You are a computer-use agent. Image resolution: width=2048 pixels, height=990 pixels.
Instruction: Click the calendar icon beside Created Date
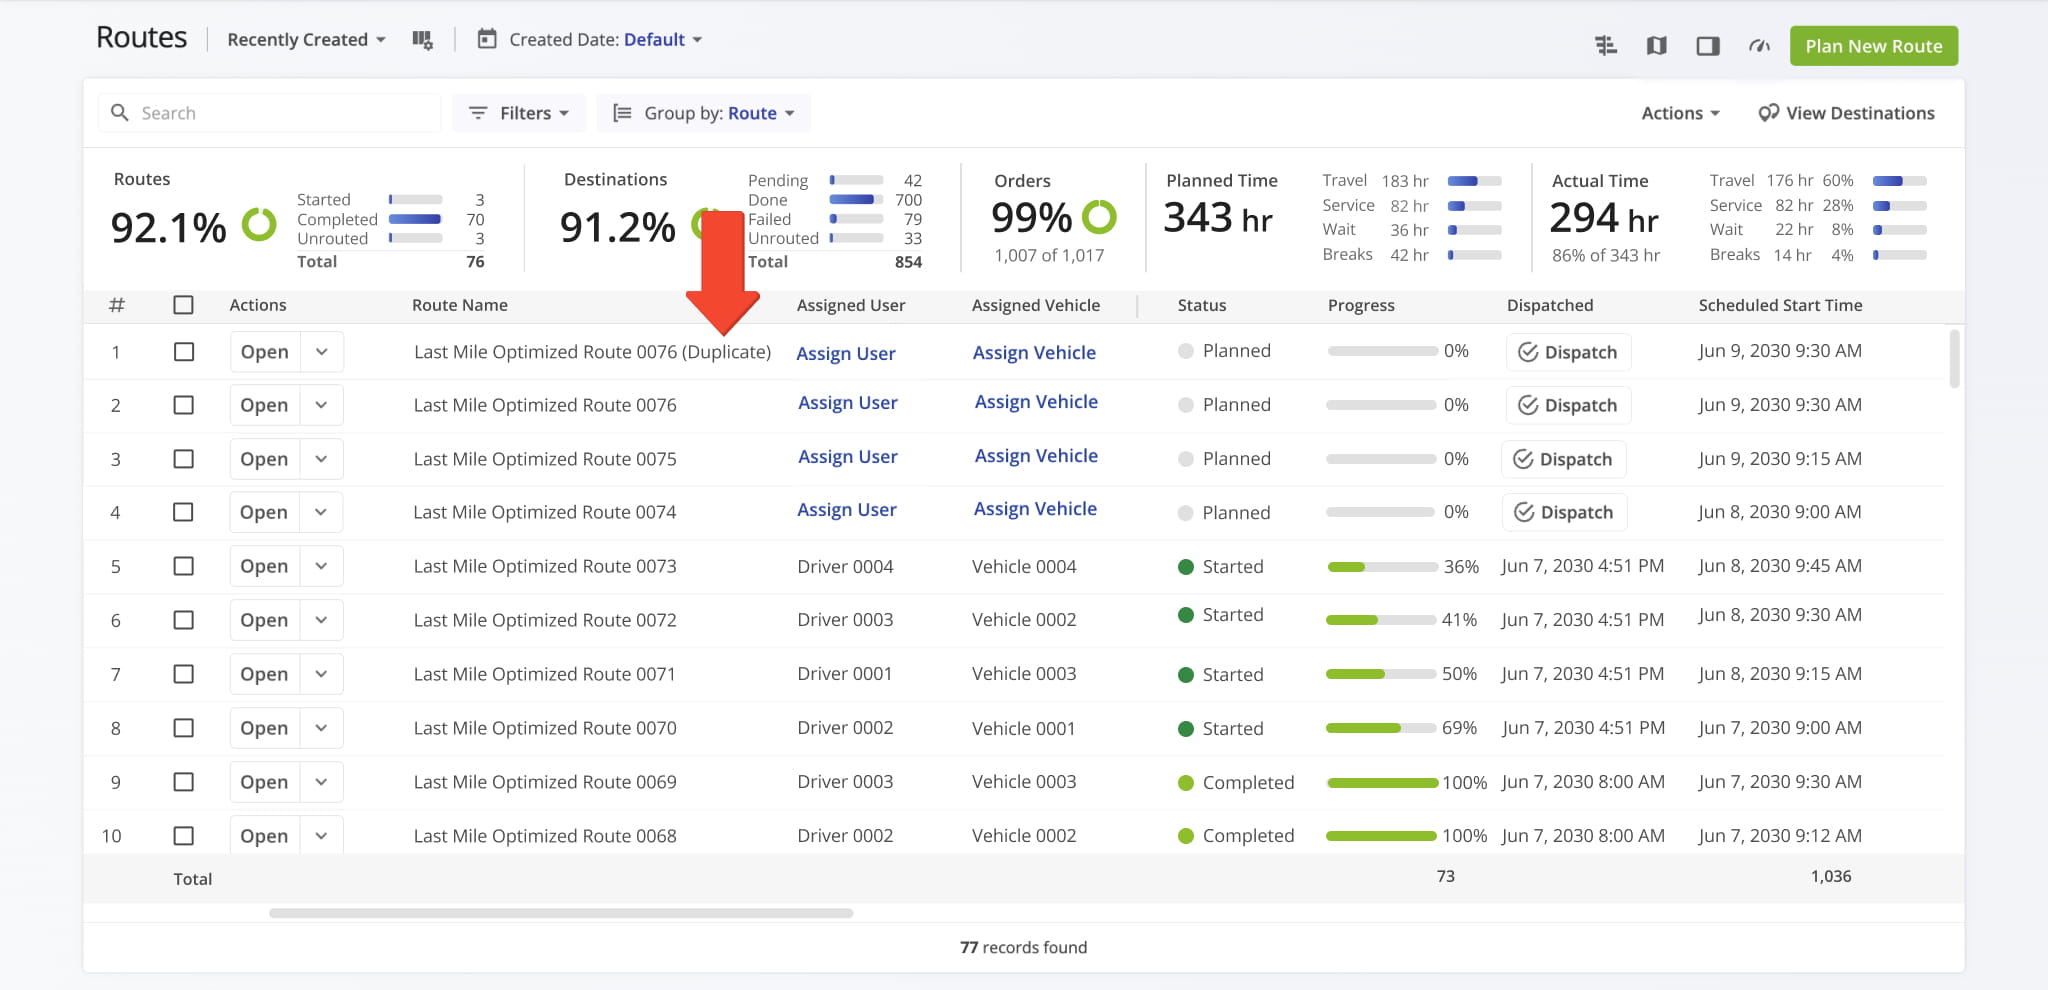point(487,40)
